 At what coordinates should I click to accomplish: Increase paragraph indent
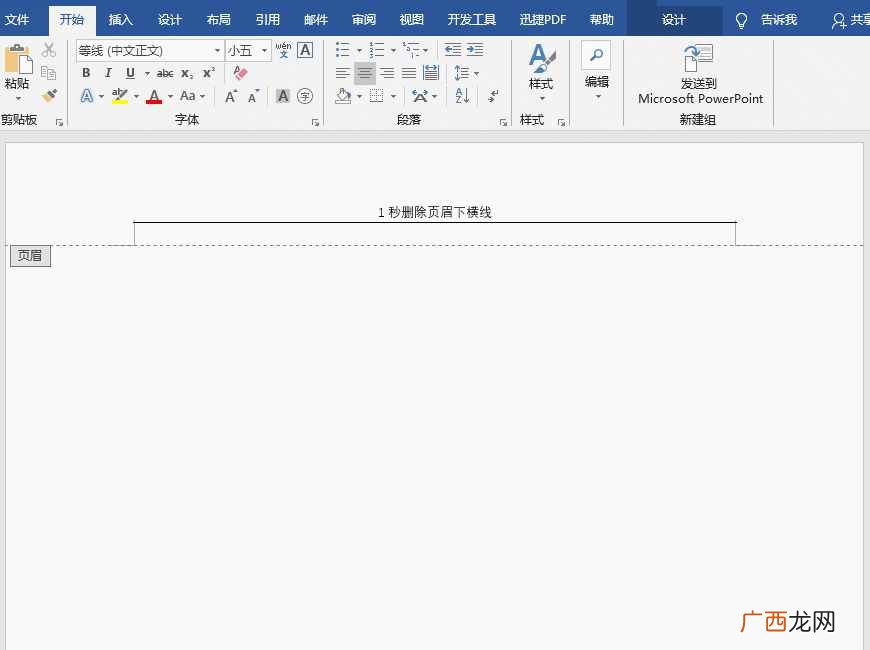pyautogui.click(x=475, y=50)
